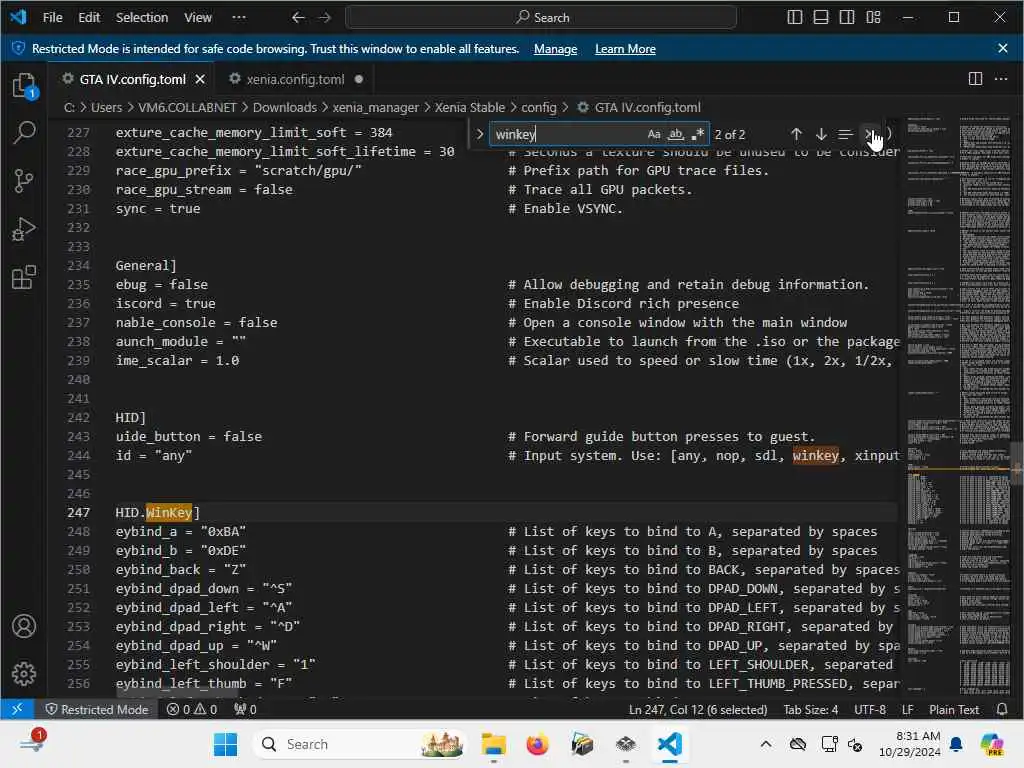The image size is (1024, 768).
Task: Switch to the xenia.config.toml tab
Action: click(295, 79)
